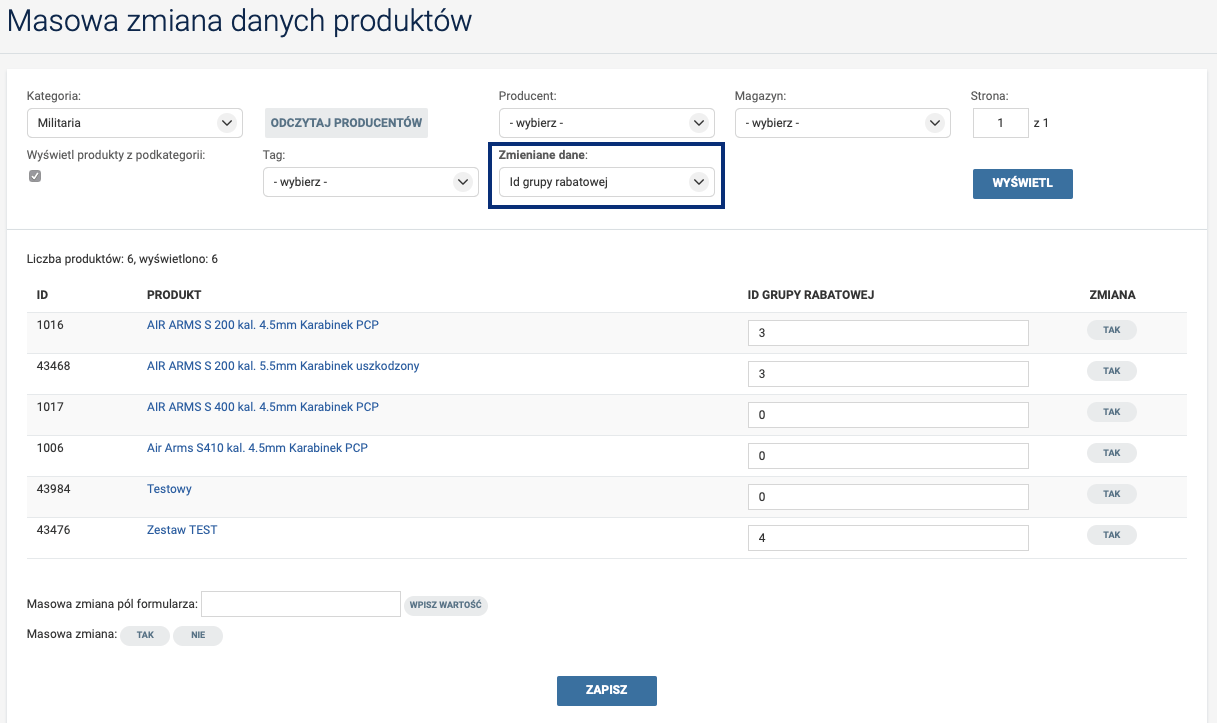This screenshot has height=723, width=1217.
Task: Open the Air Arms S410 product link
Action: [257, 448]
